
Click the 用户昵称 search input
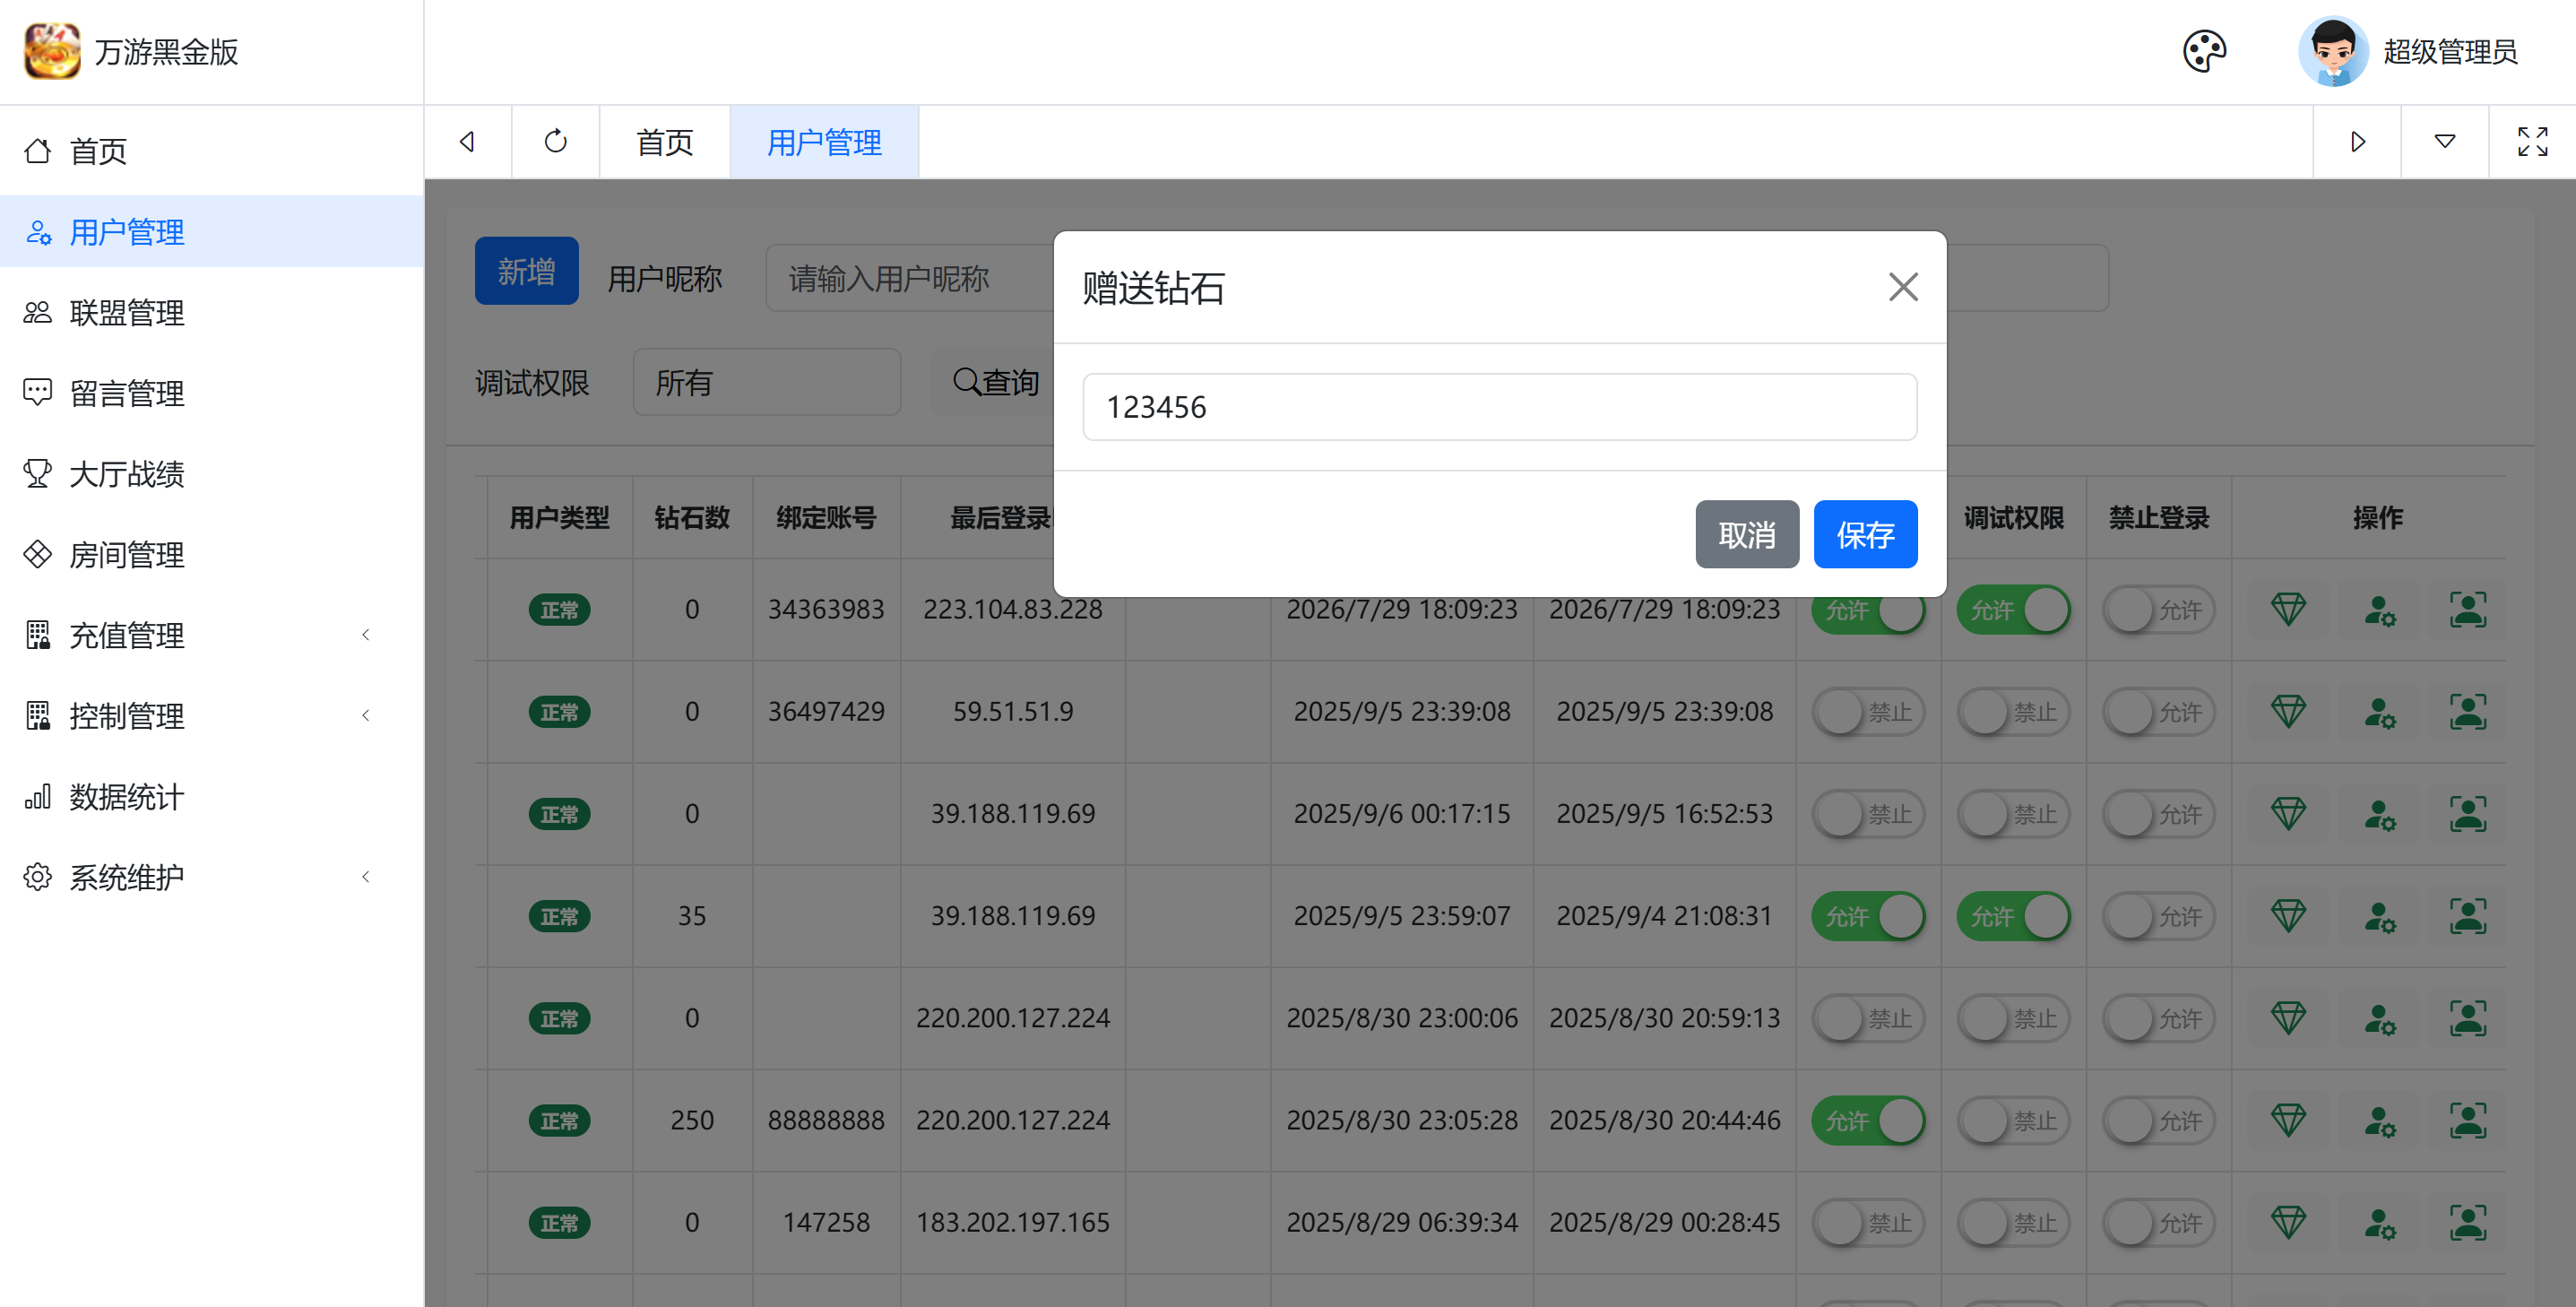[x=909, y=278]
